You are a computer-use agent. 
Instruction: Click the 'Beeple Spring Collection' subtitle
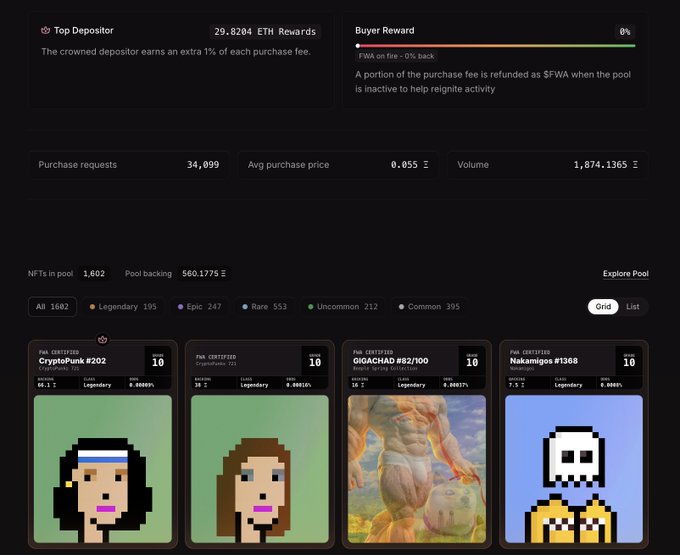(x=385, y=369)
